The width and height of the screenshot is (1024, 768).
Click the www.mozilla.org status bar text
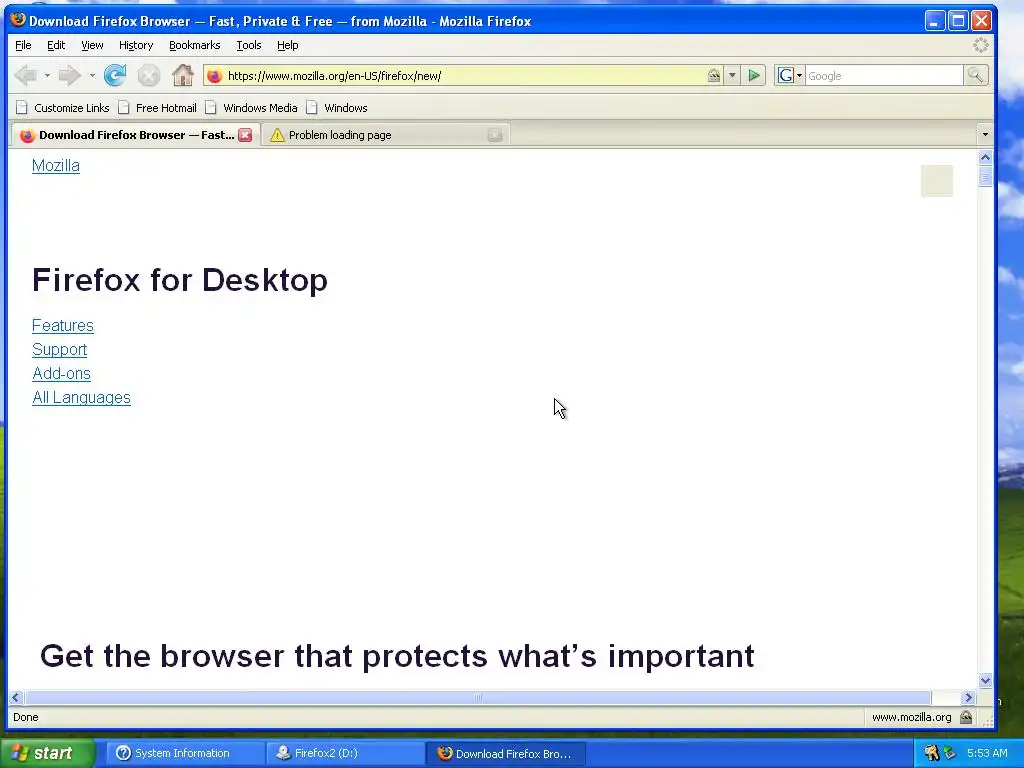(x=912, y=717)
